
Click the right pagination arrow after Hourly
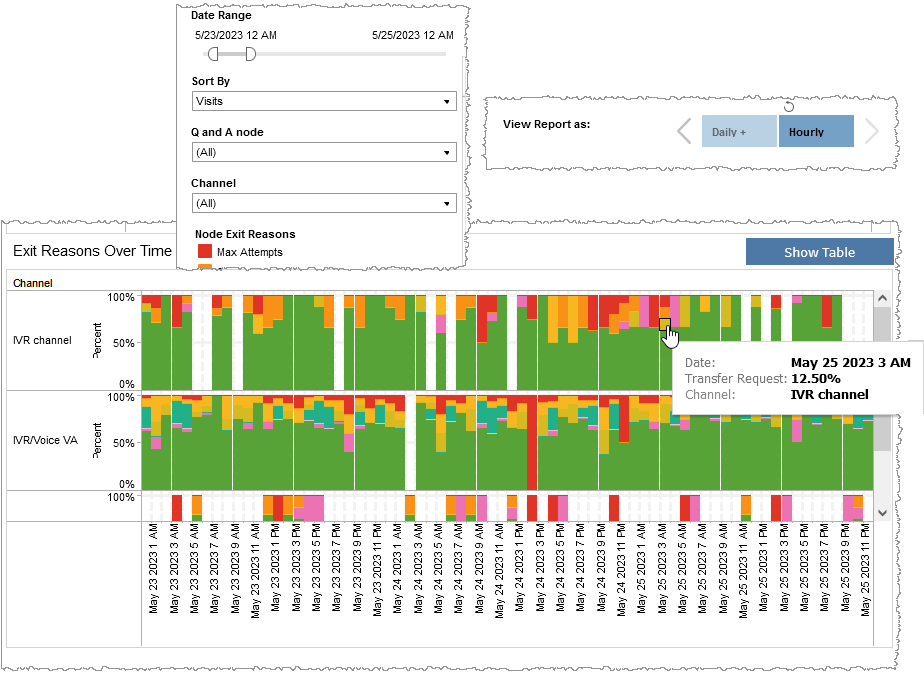point(872,131)
